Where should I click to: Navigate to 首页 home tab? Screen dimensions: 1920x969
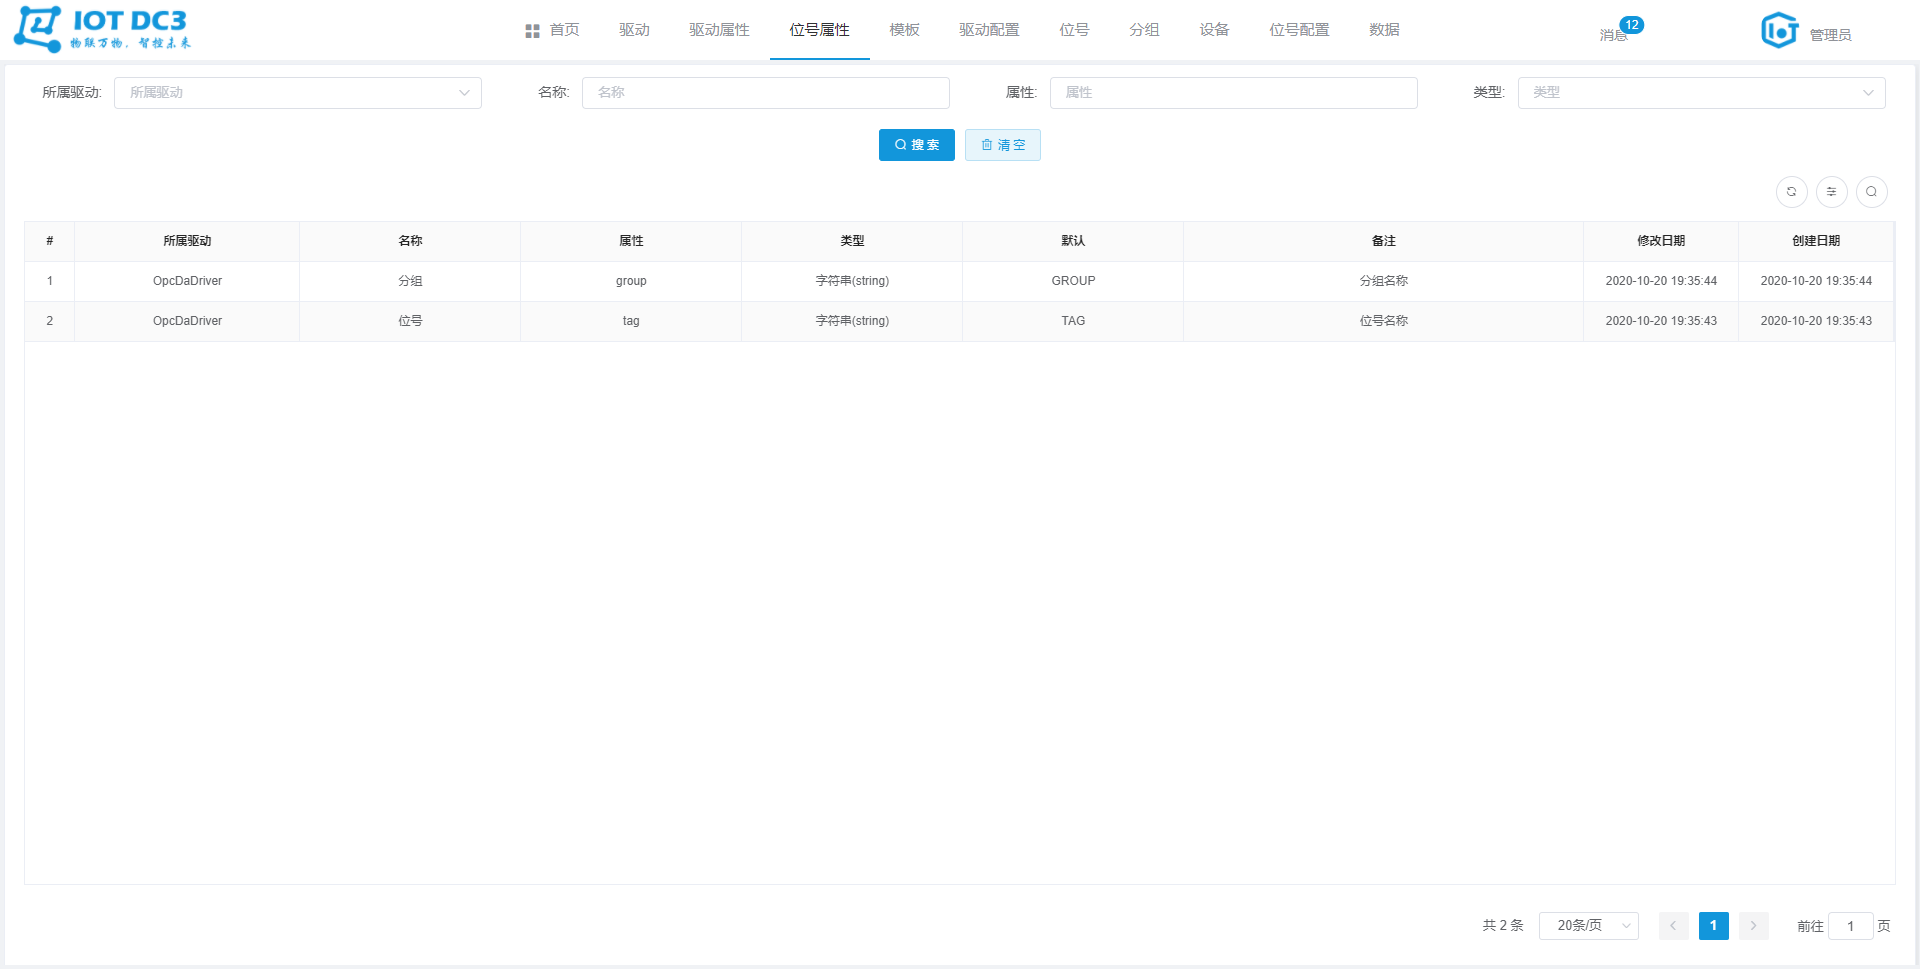tap(553, 30)
